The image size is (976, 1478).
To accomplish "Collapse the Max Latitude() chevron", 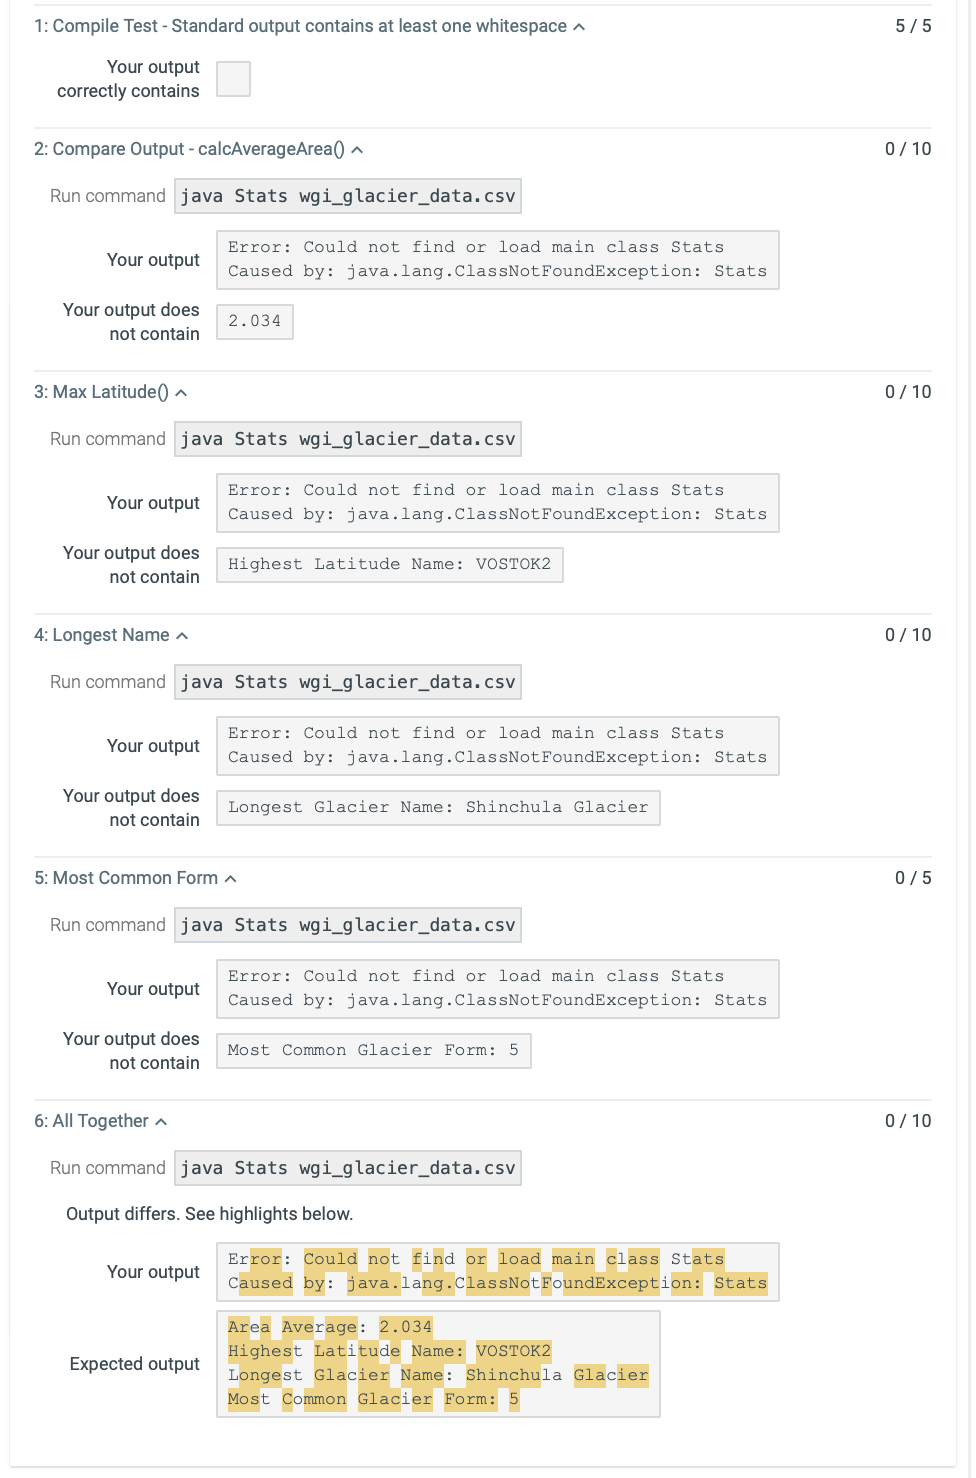I will pyautogui.click(x=181, y=393).
